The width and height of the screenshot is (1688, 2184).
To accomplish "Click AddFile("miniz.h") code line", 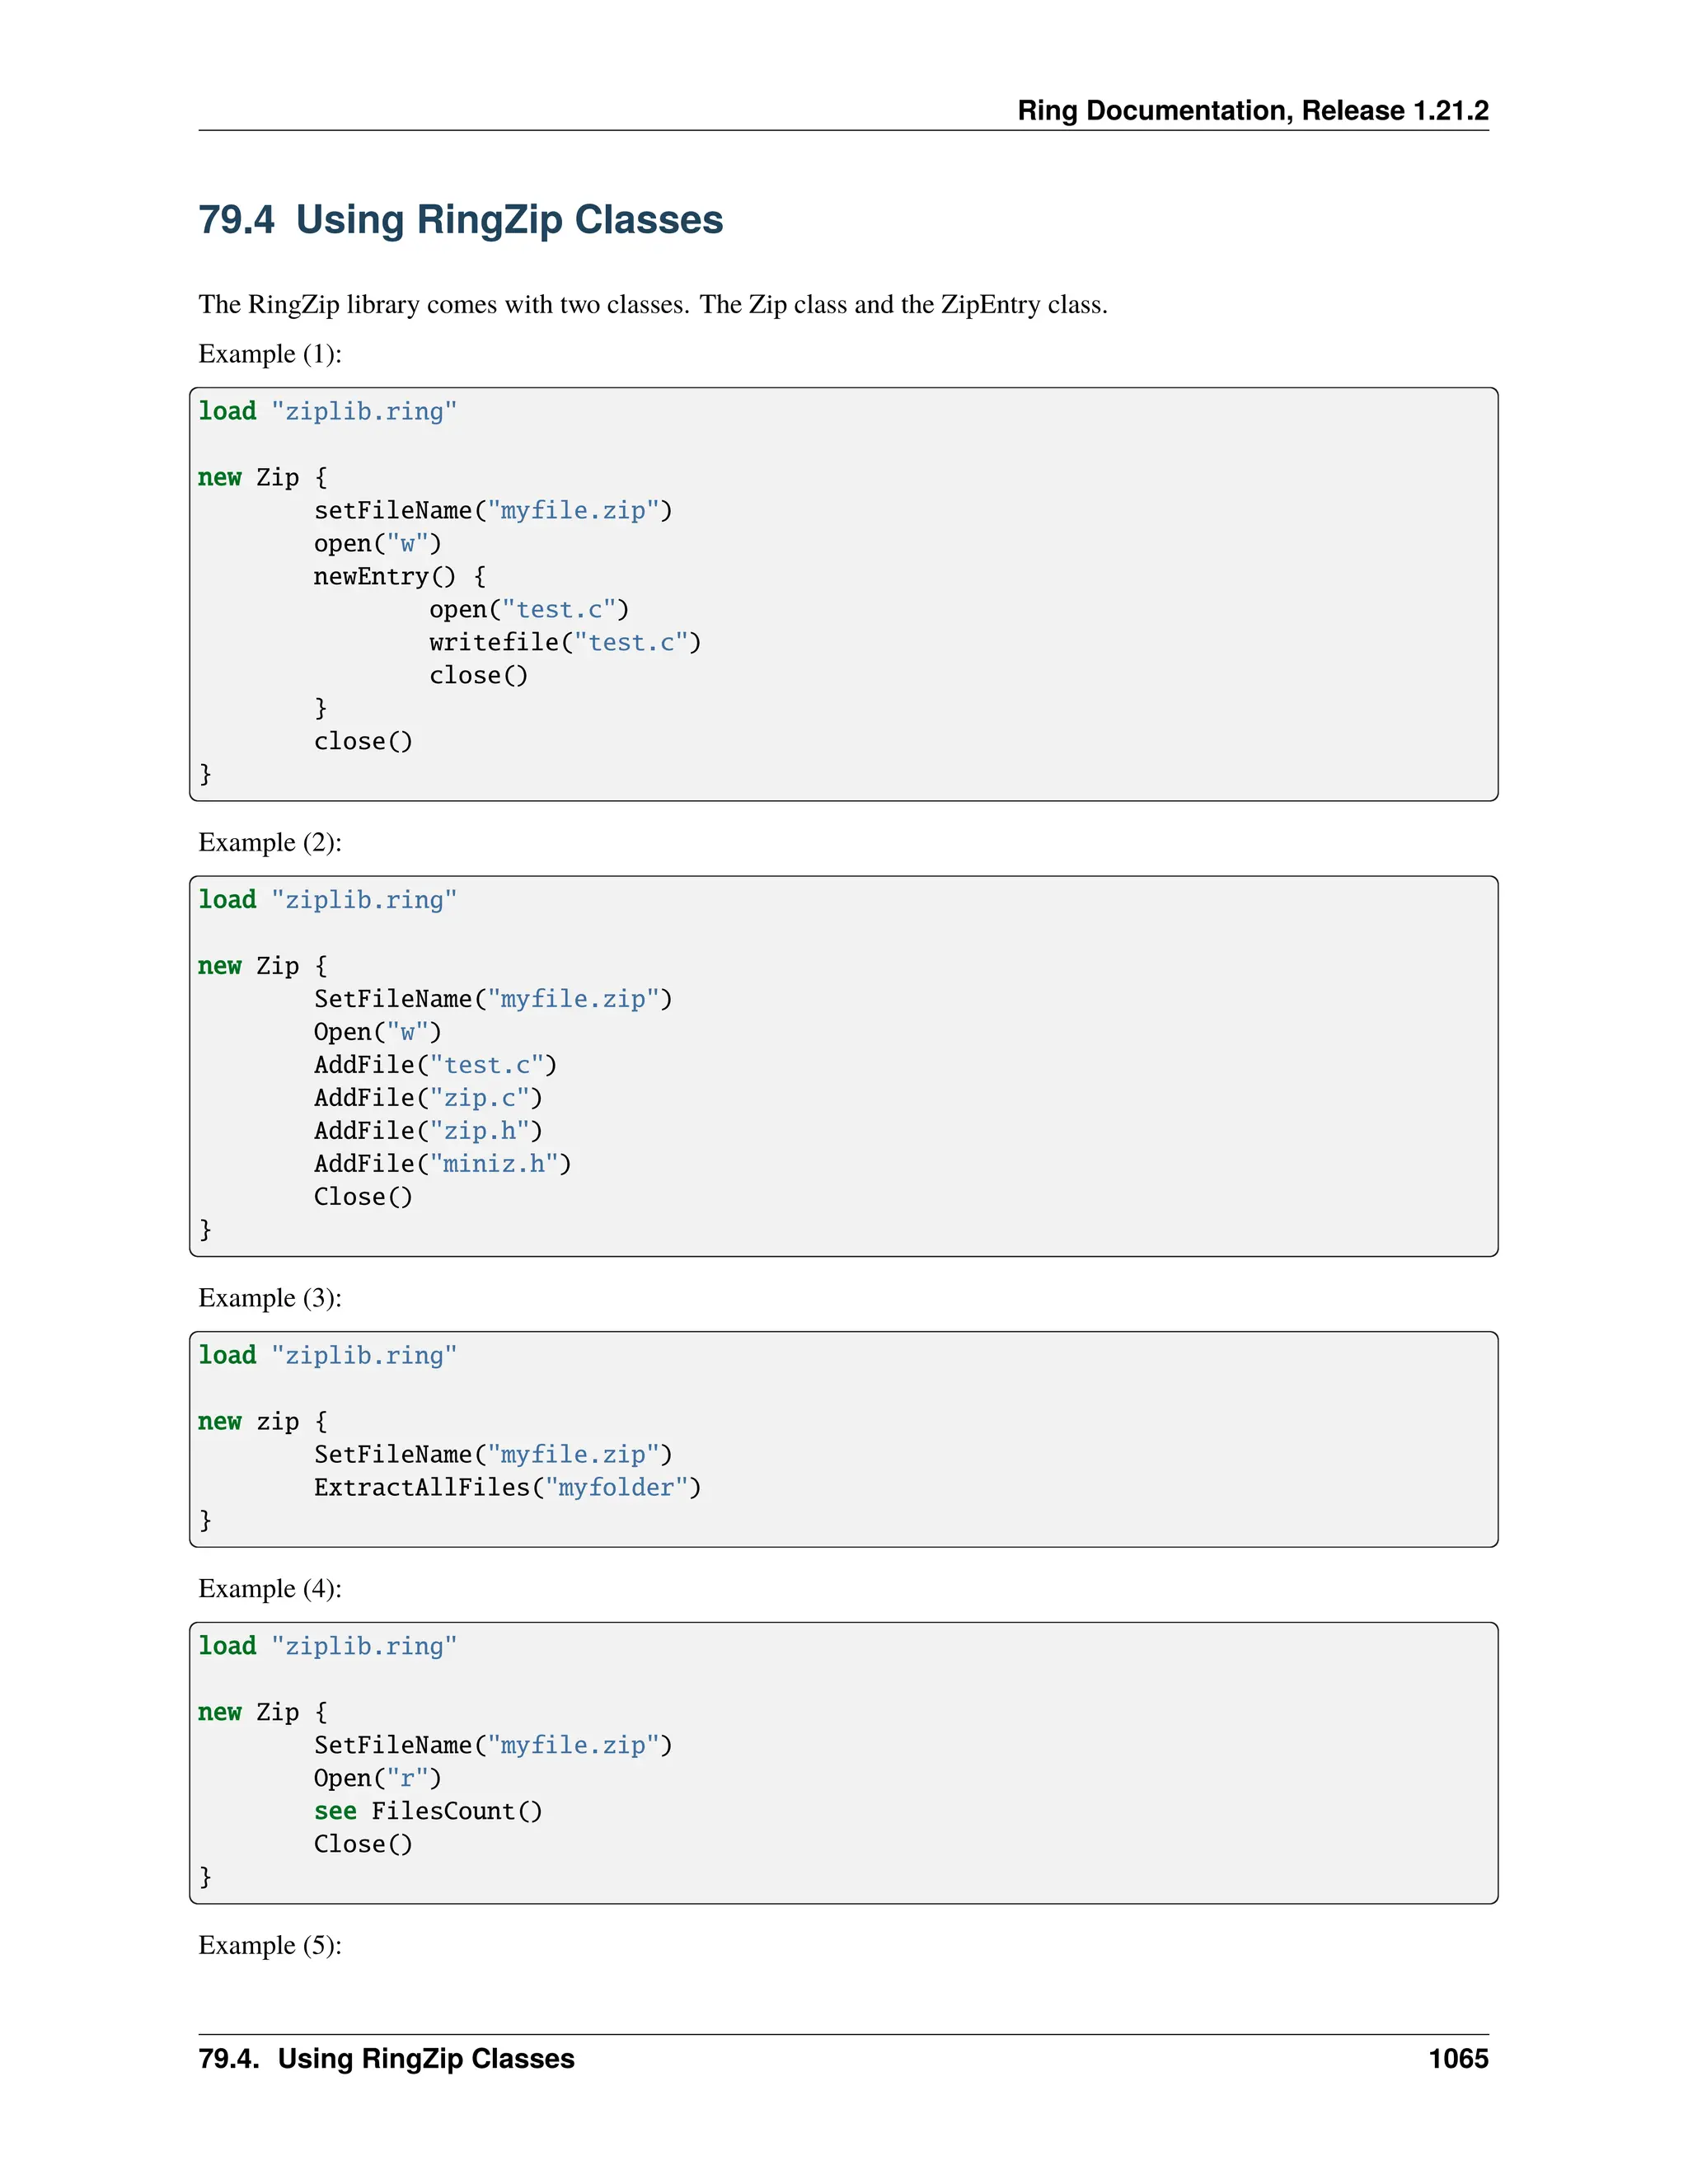I will pos(442,1164).
